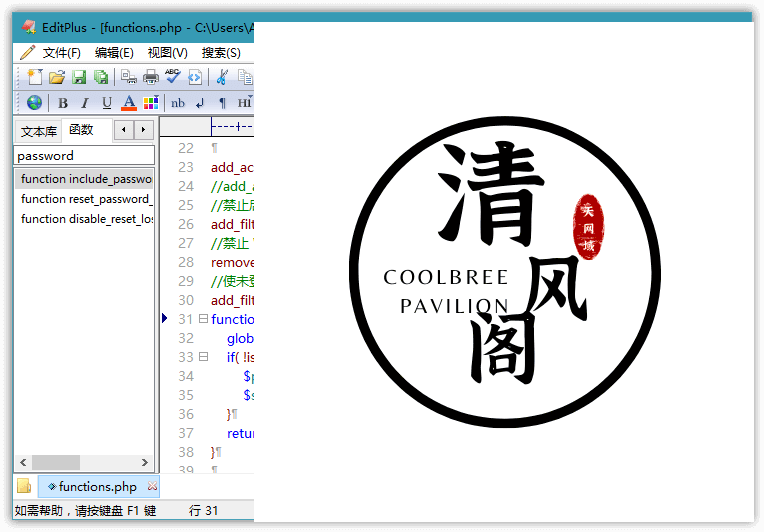Click the function list scrollbar left arrow
The height and width of the screenshot is (532, 764).
23,462
